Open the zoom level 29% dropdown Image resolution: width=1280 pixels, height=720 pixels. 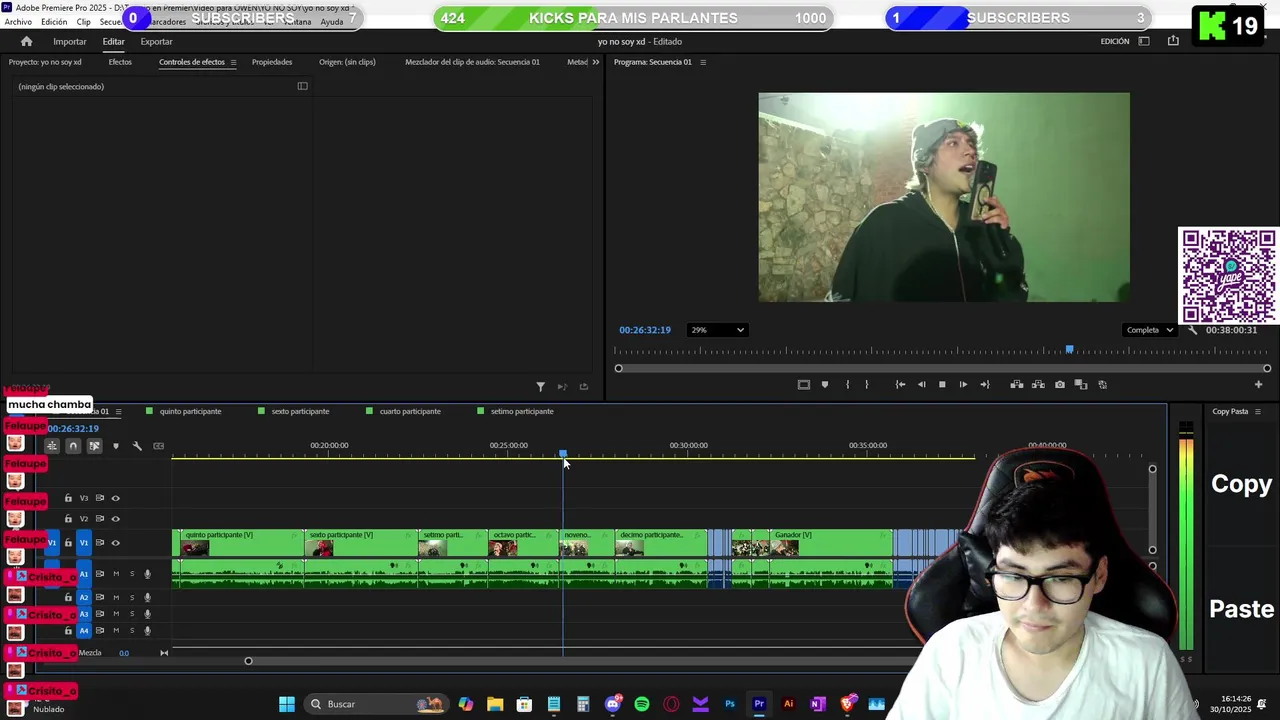[x=717, y=330]
